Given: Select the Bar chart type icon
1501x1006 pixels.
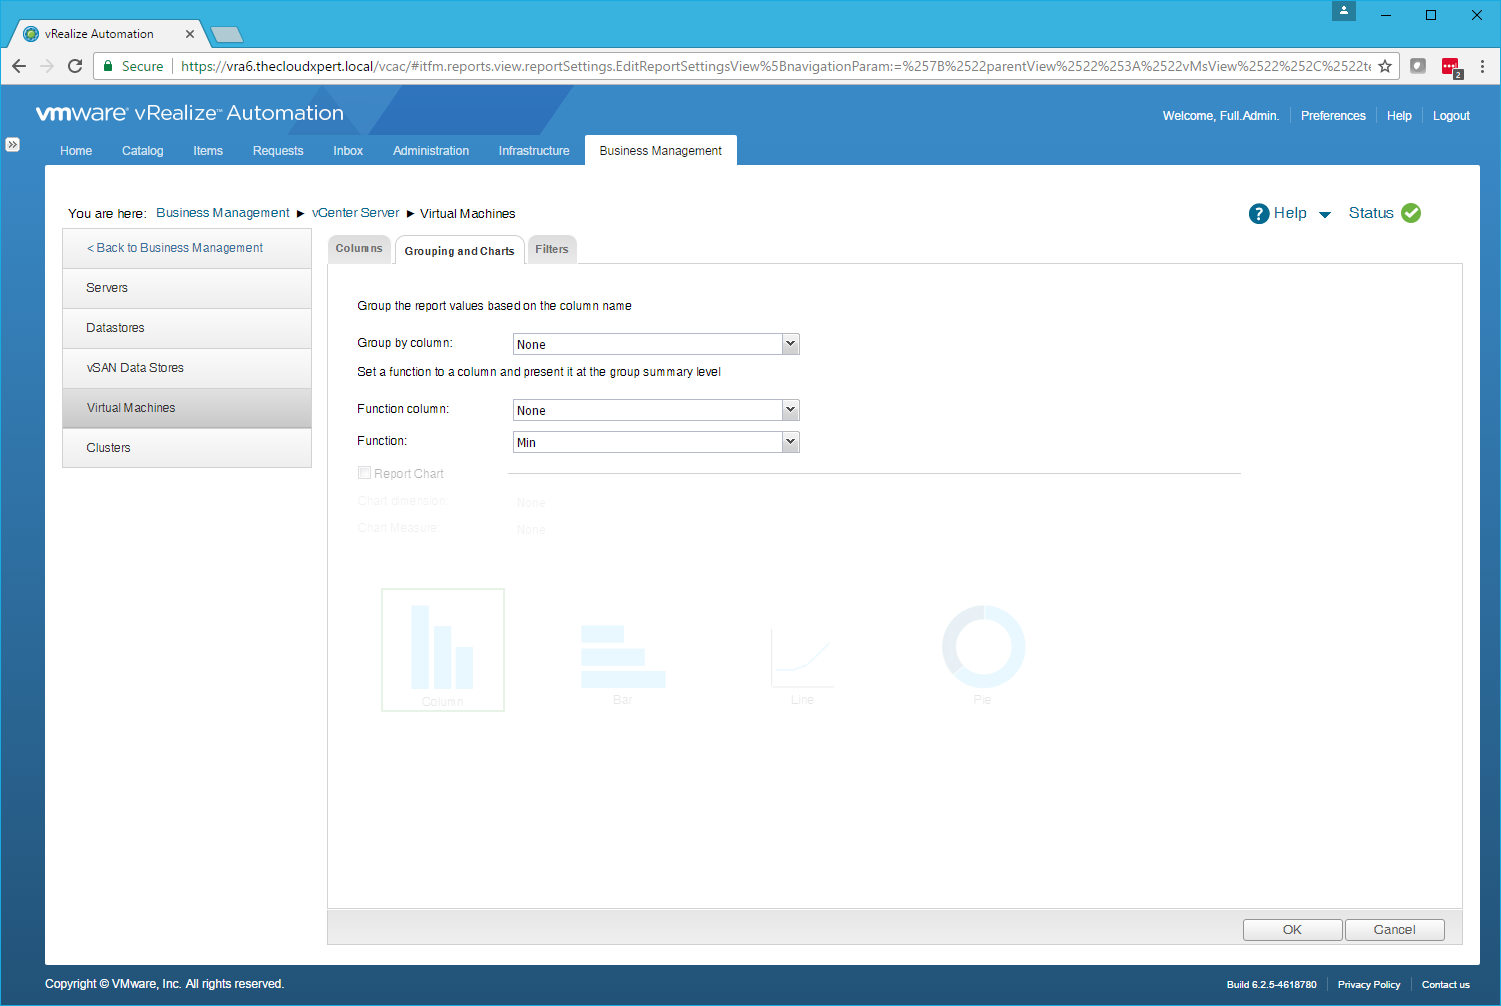Looking at the screenshot, I should point(622,656).
